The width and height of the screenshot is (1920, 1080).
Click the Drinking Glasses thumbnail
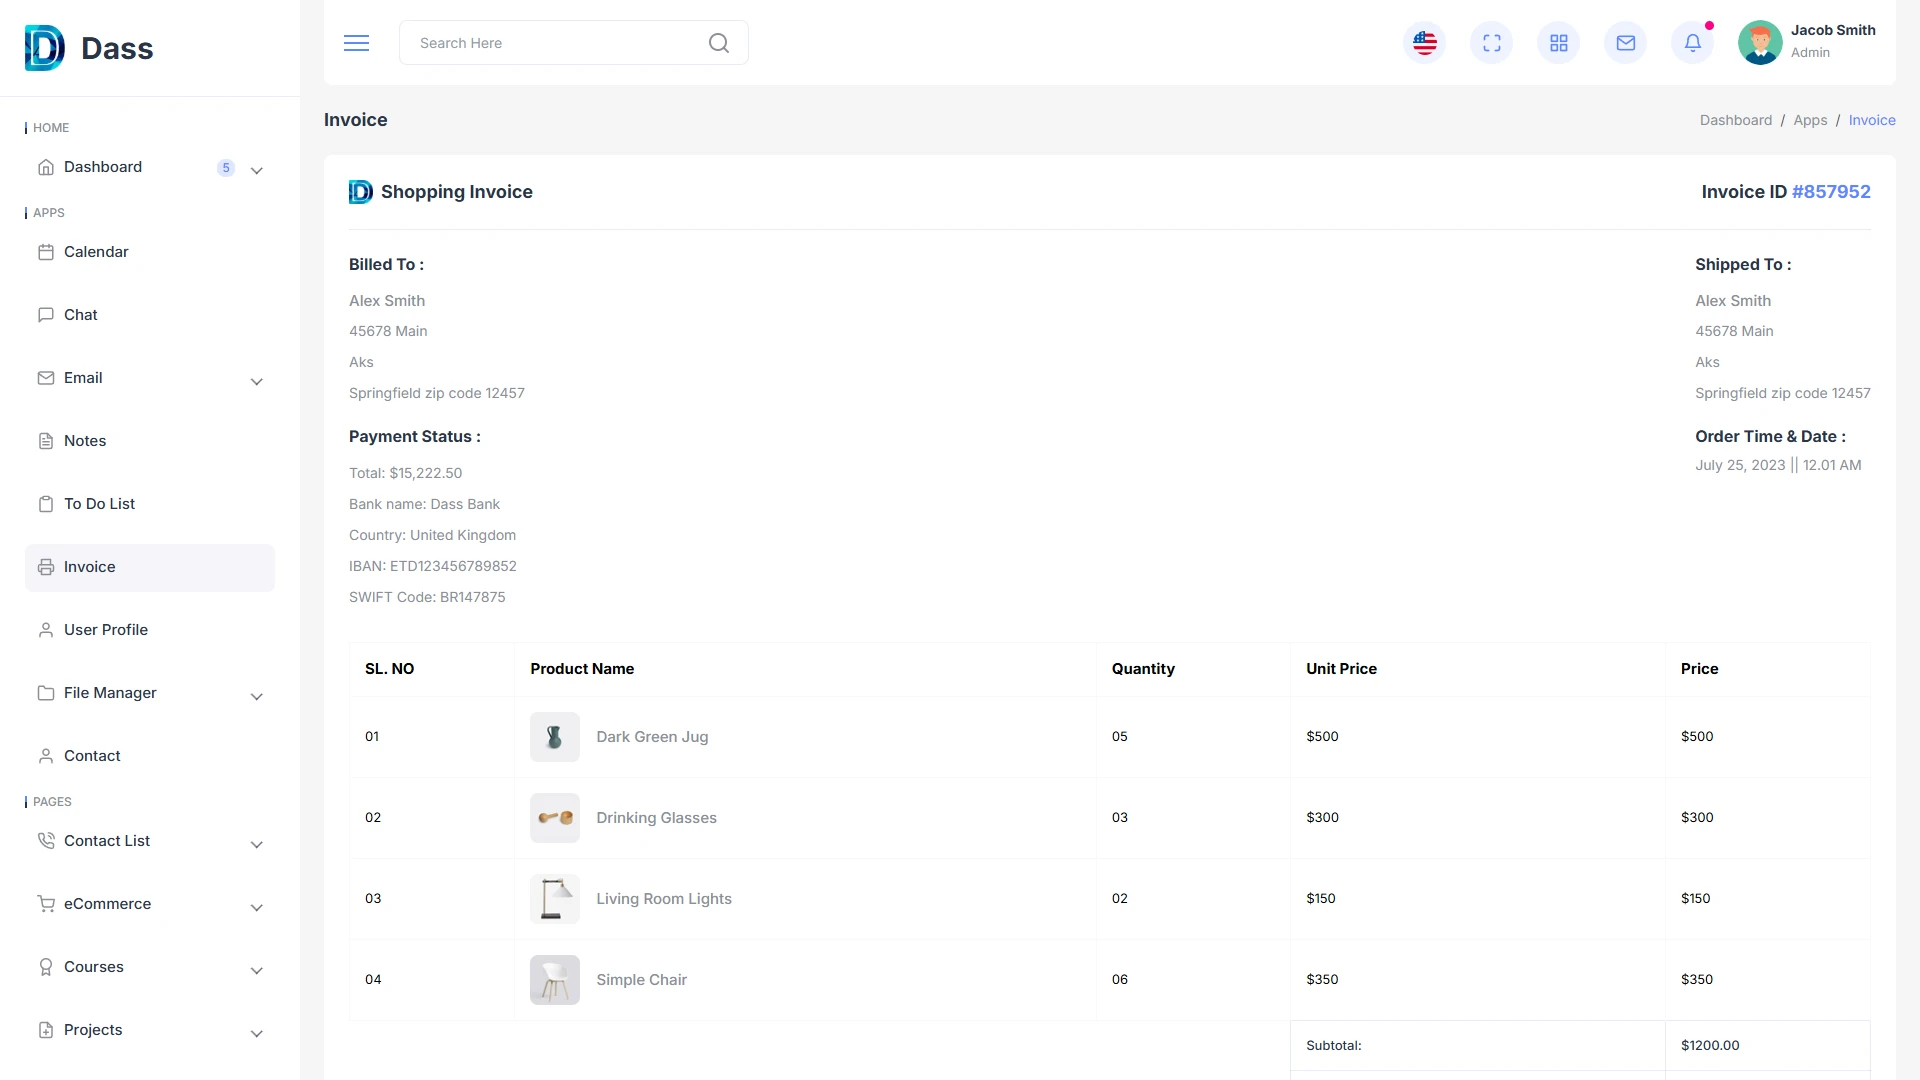pos(555,818)
